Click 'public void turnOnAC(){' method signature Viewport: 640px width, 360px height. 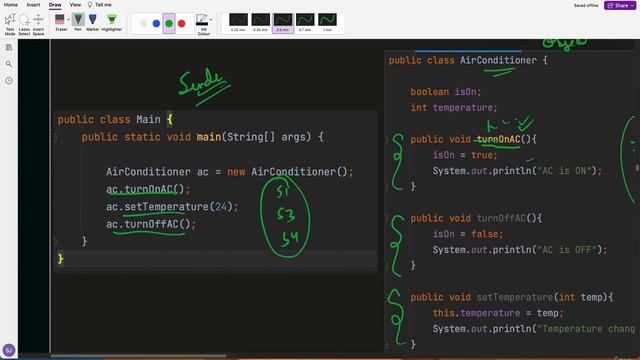click(473, 139)
